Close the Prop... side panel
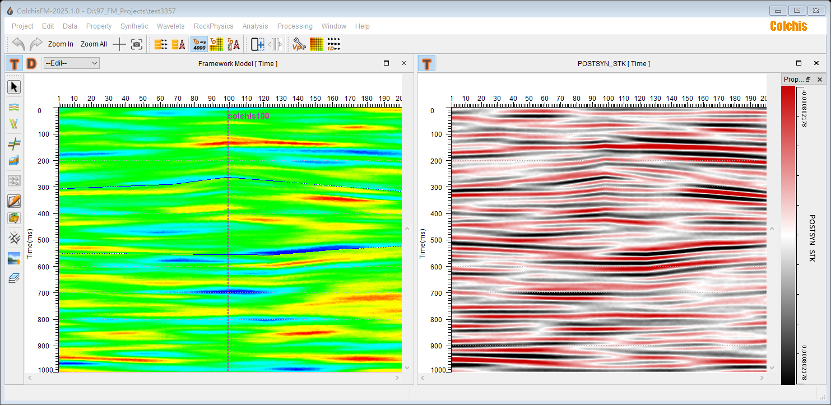832x406 pixels. click(819, 80)
